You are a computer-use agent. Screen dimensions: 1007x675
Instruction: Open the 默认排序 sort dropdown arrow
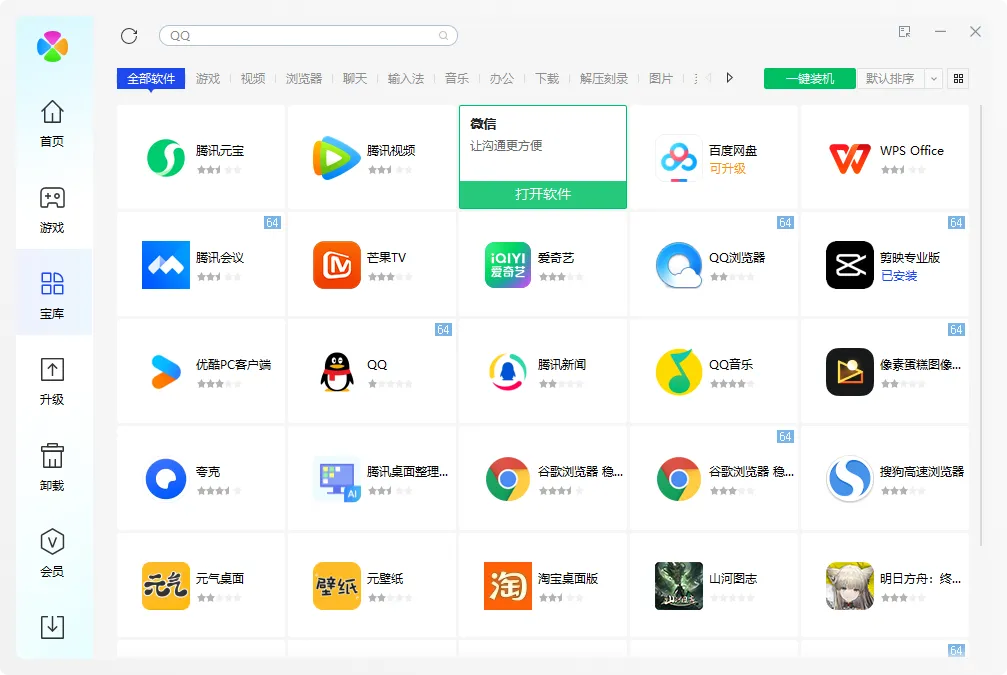pos(934,78)
